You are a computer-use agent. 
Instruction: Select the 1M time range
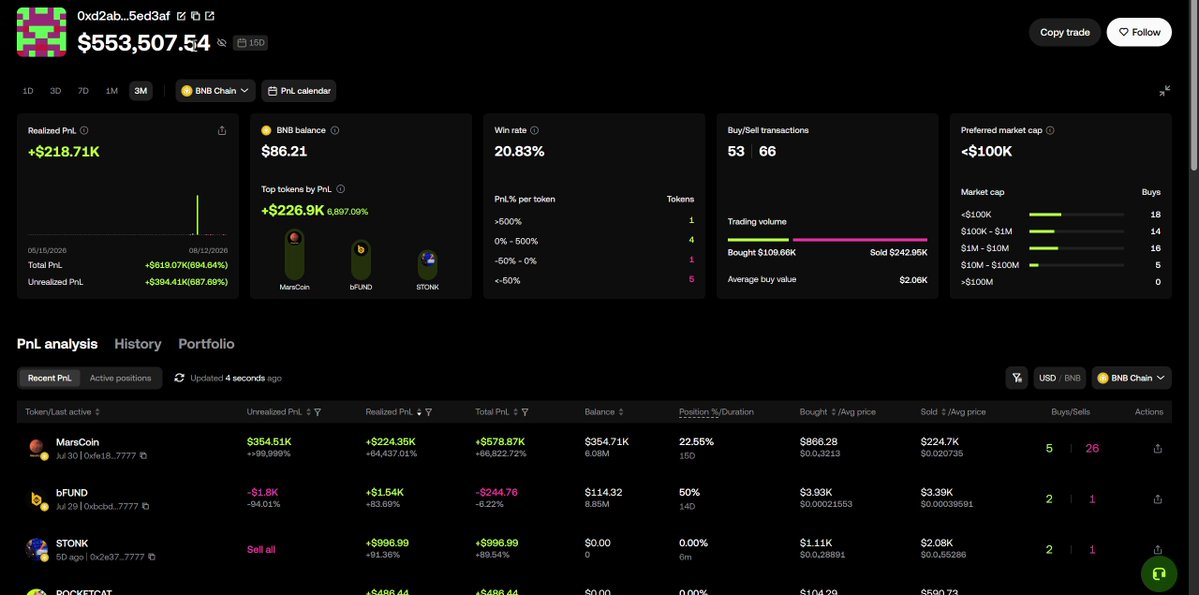pos(112,91)
